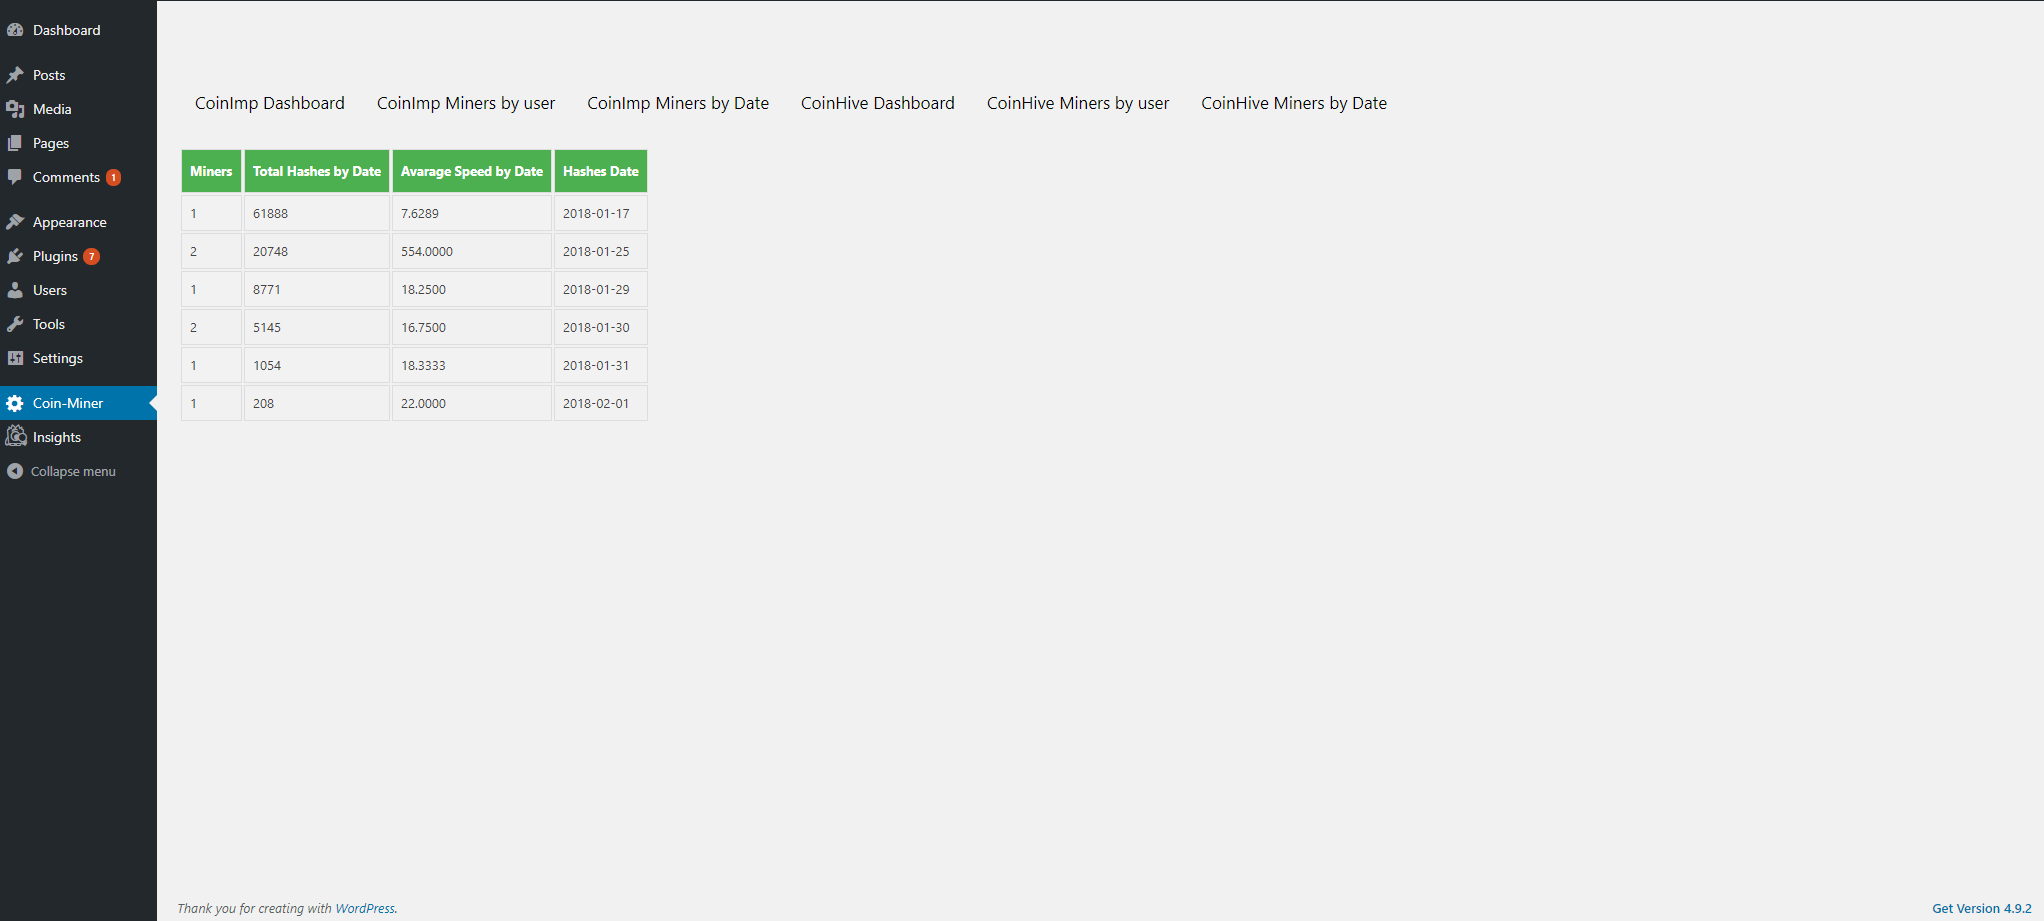Click the Appearance paintbrush icon
The height and width of the screenshot is (921, 2044).
point(15,222)
